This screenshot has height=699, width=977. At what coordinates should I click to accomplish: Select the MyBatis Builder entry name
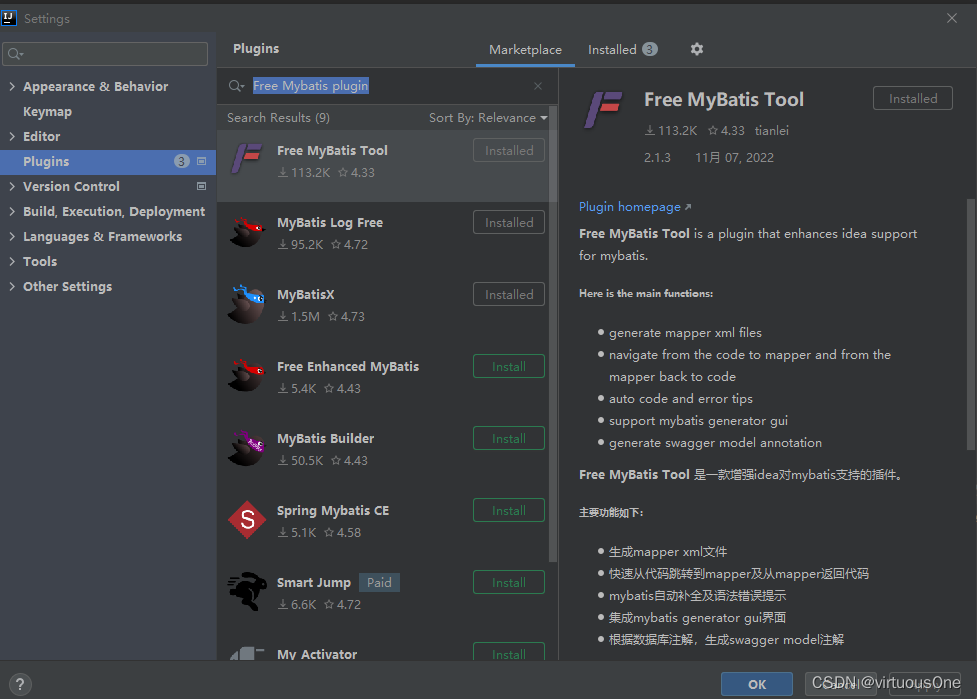(x=325, y=439)
